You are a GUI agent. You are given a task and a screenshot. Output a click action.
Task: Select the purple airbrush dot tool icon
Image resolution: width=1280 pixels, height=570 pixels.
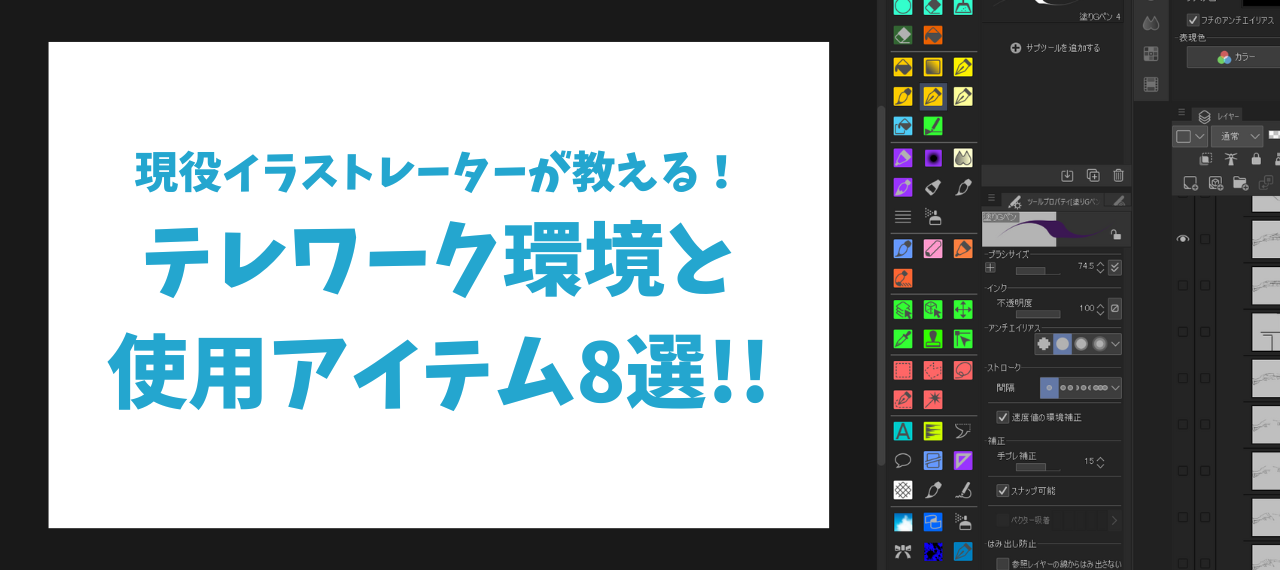(x=933, y=158)
